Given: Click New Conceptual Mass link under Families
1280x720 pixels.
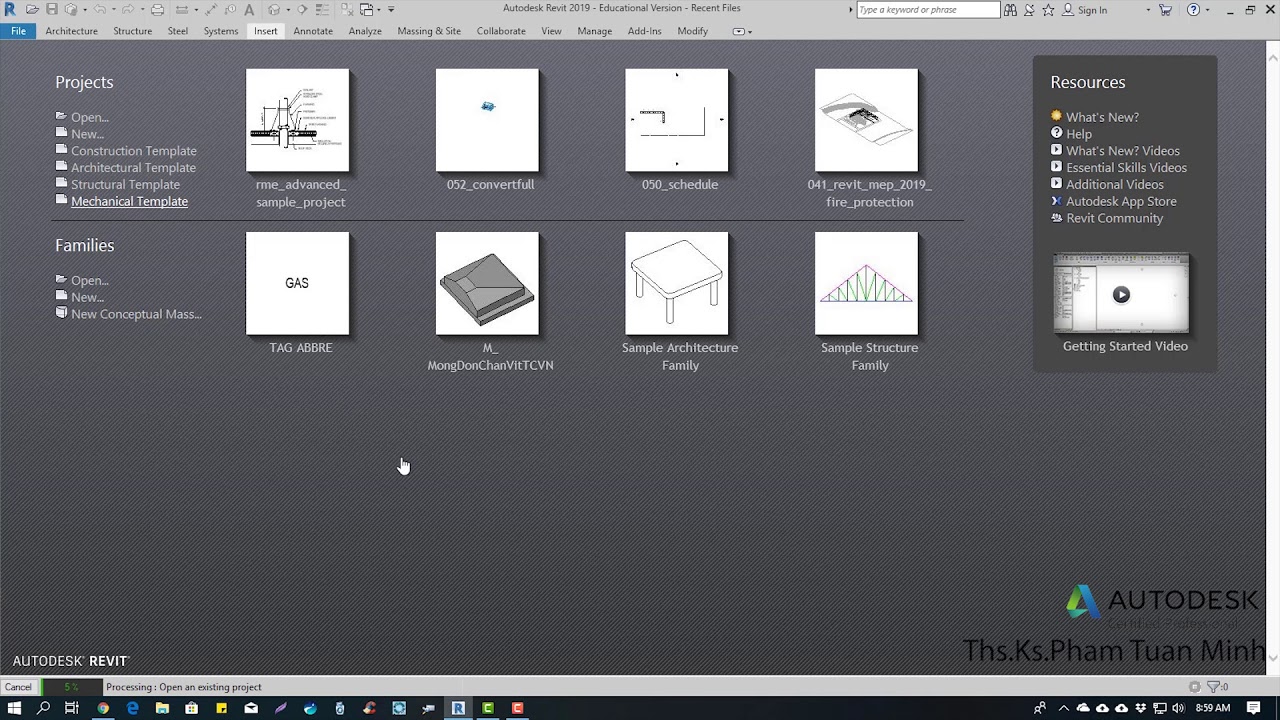Looking at the screenshot, I should (136, 314).
